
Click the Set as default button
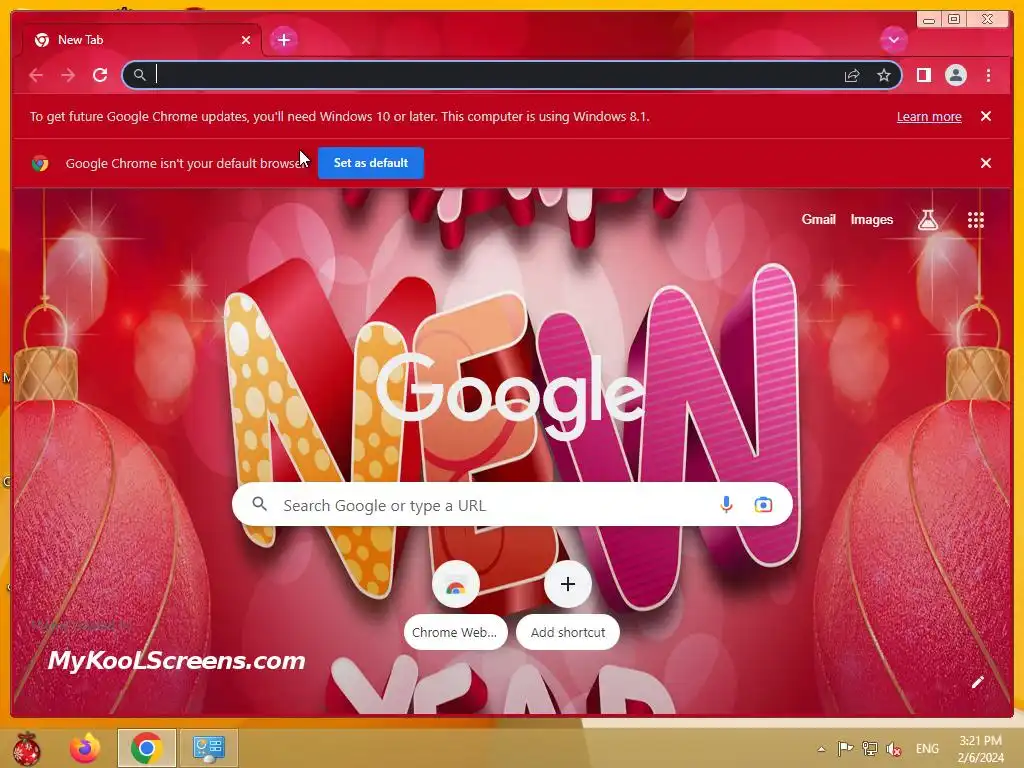370,163
